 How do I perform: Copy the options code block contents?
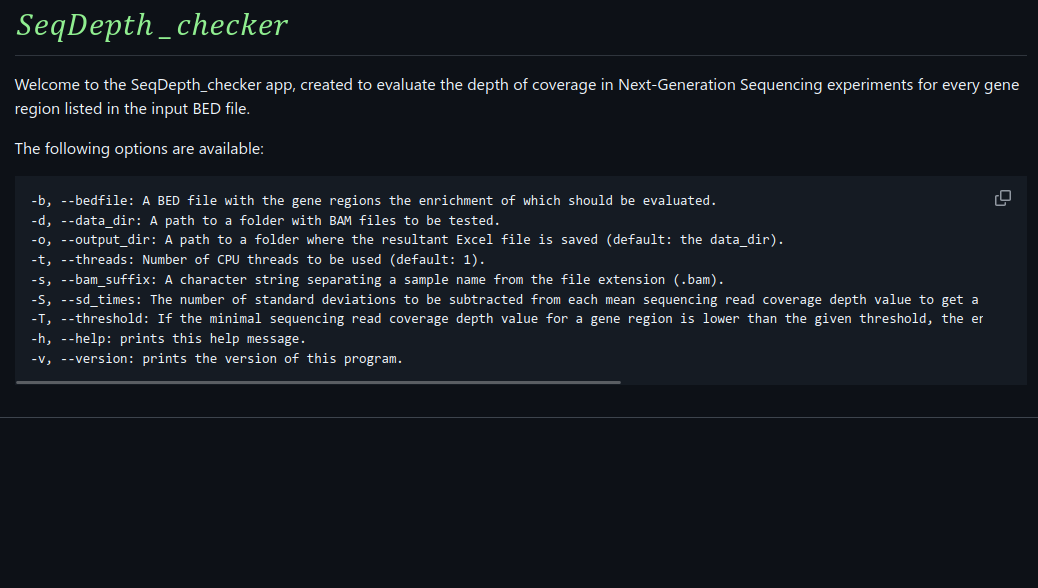point(1002,198)
